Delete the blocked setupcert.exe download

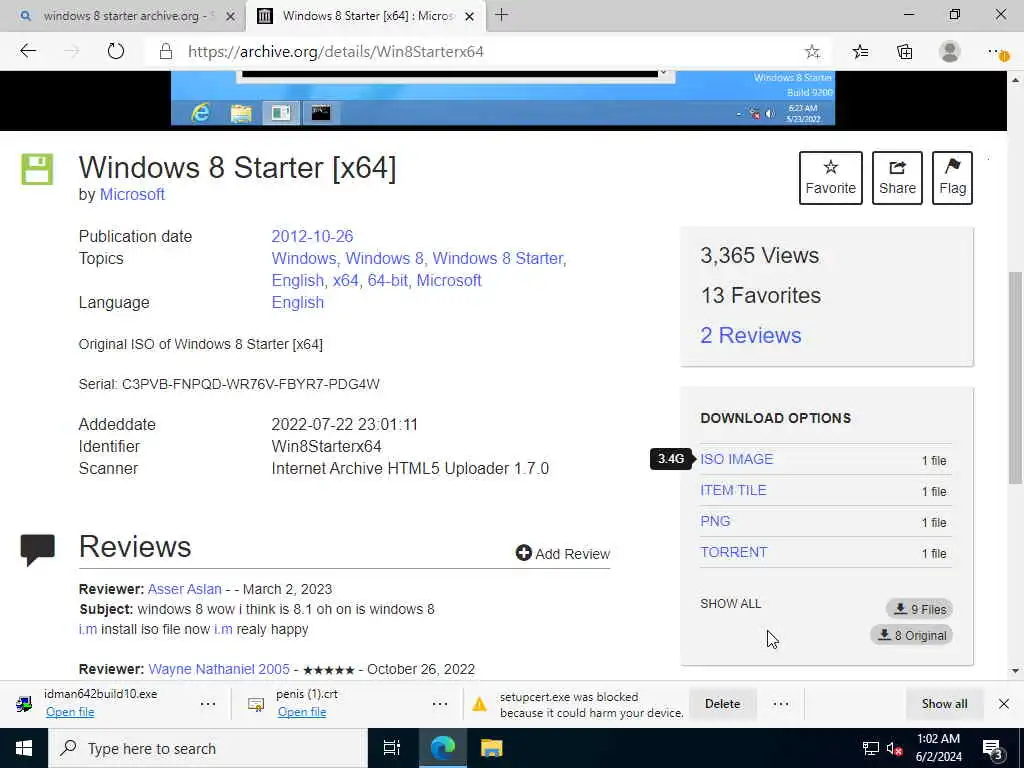(x=722, y=704)
